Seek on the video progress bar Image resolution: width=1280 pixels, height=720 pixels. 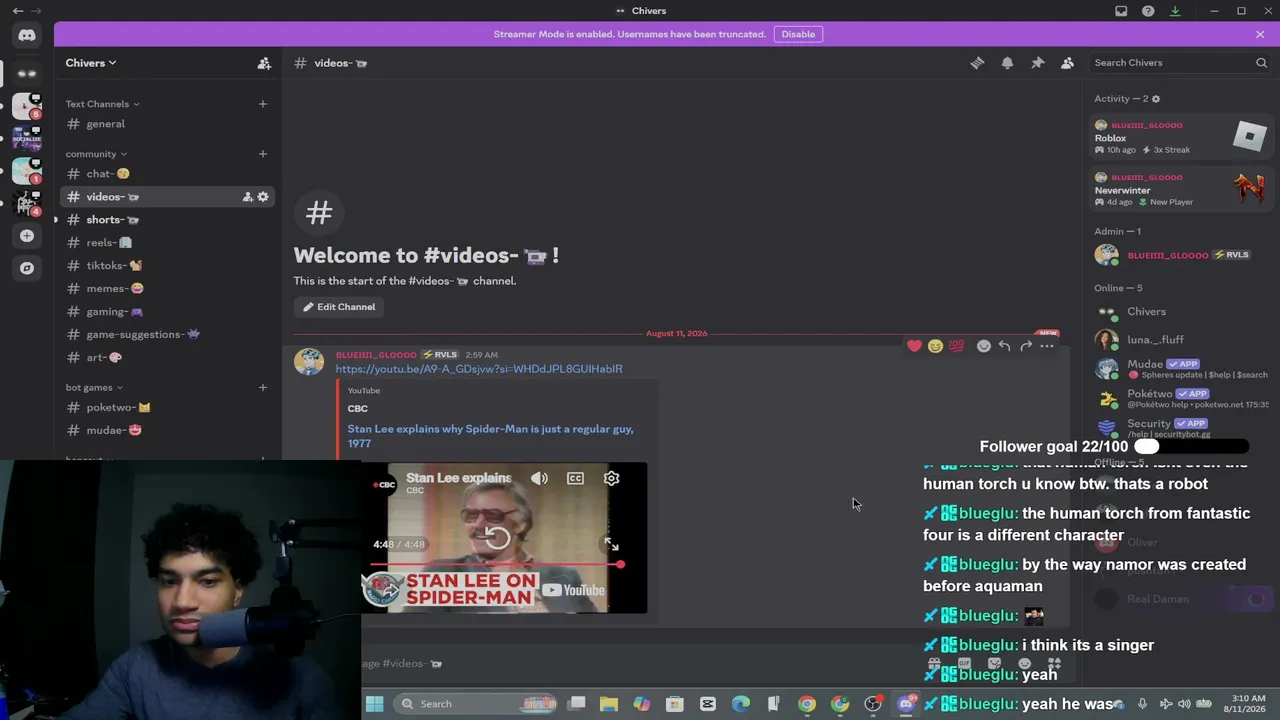(497, 565)
